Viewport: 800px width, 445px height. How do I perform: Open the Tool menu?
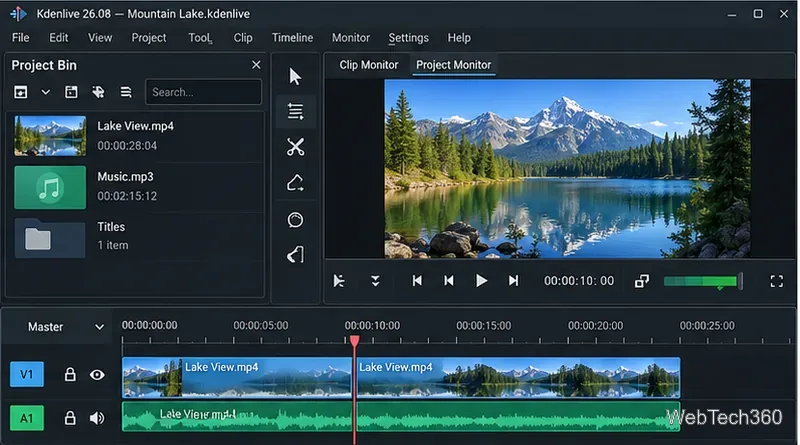(x=200, y=38)
